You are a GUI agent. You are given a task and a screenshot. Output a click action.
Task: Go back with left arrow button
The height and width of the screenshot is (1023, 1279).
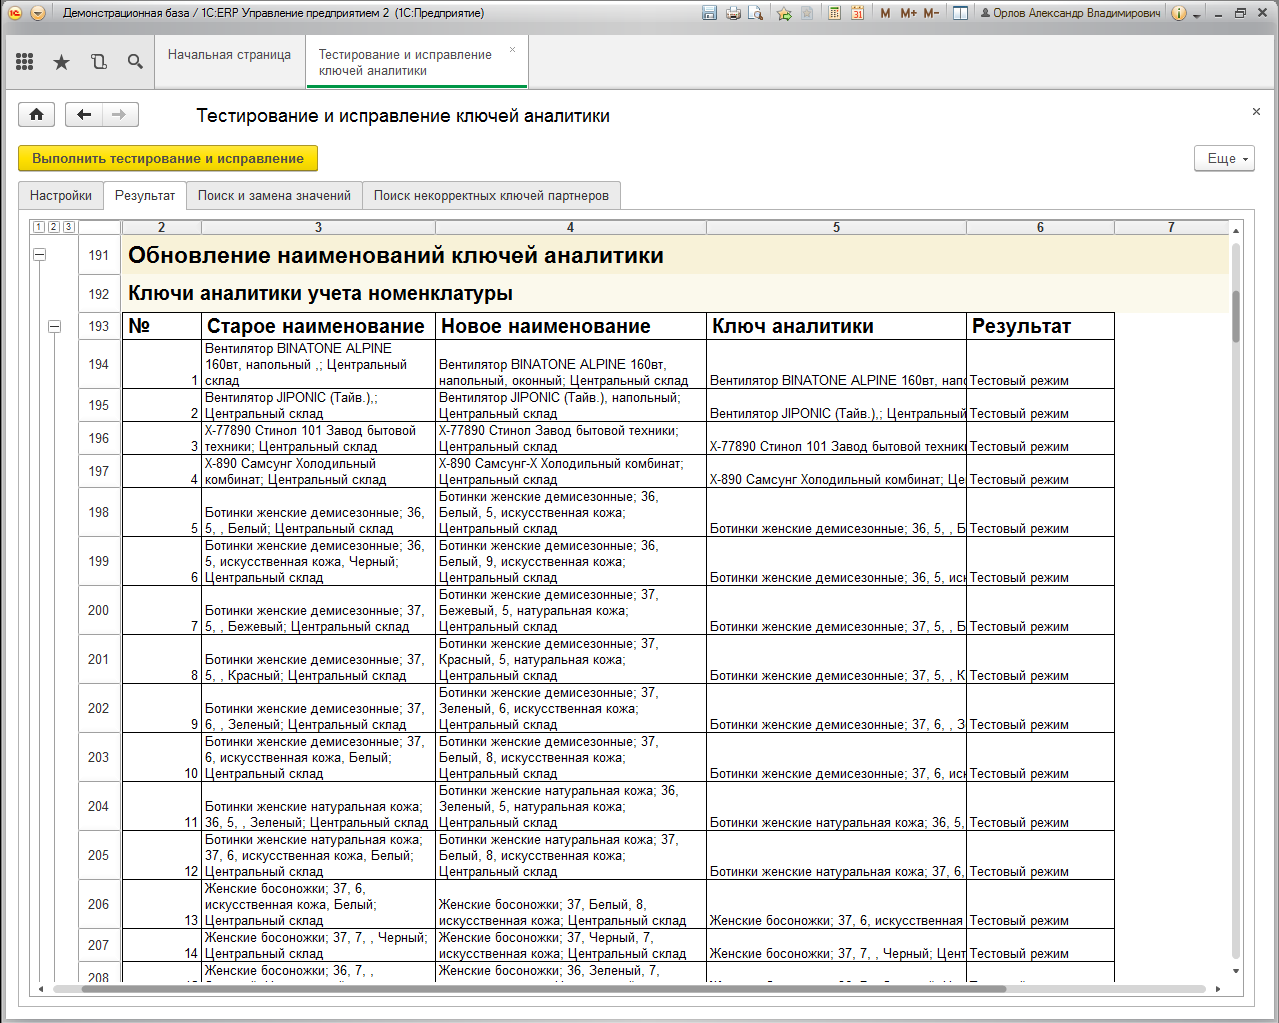click(84, 115)
